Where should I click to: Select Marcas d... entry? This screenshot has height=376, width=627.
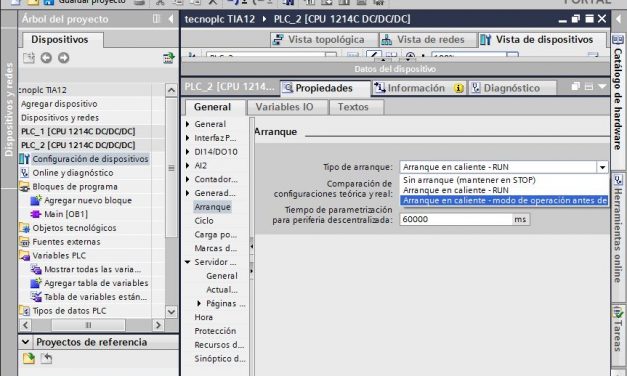tap(215, 248)
